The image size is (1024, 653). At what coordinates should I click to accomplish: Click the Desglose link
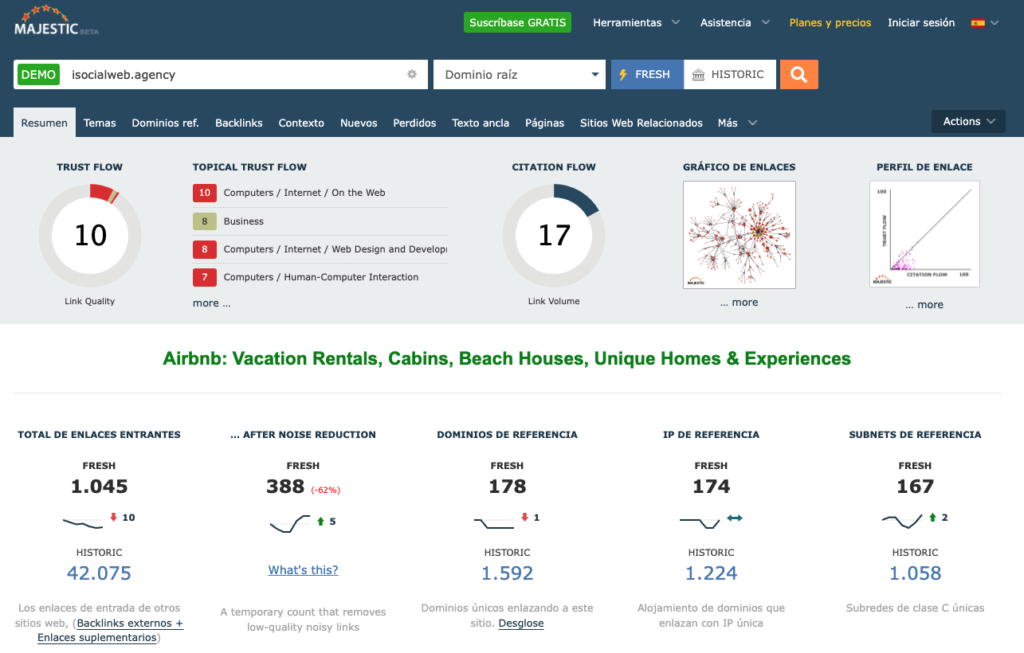(x=521, y=623)
